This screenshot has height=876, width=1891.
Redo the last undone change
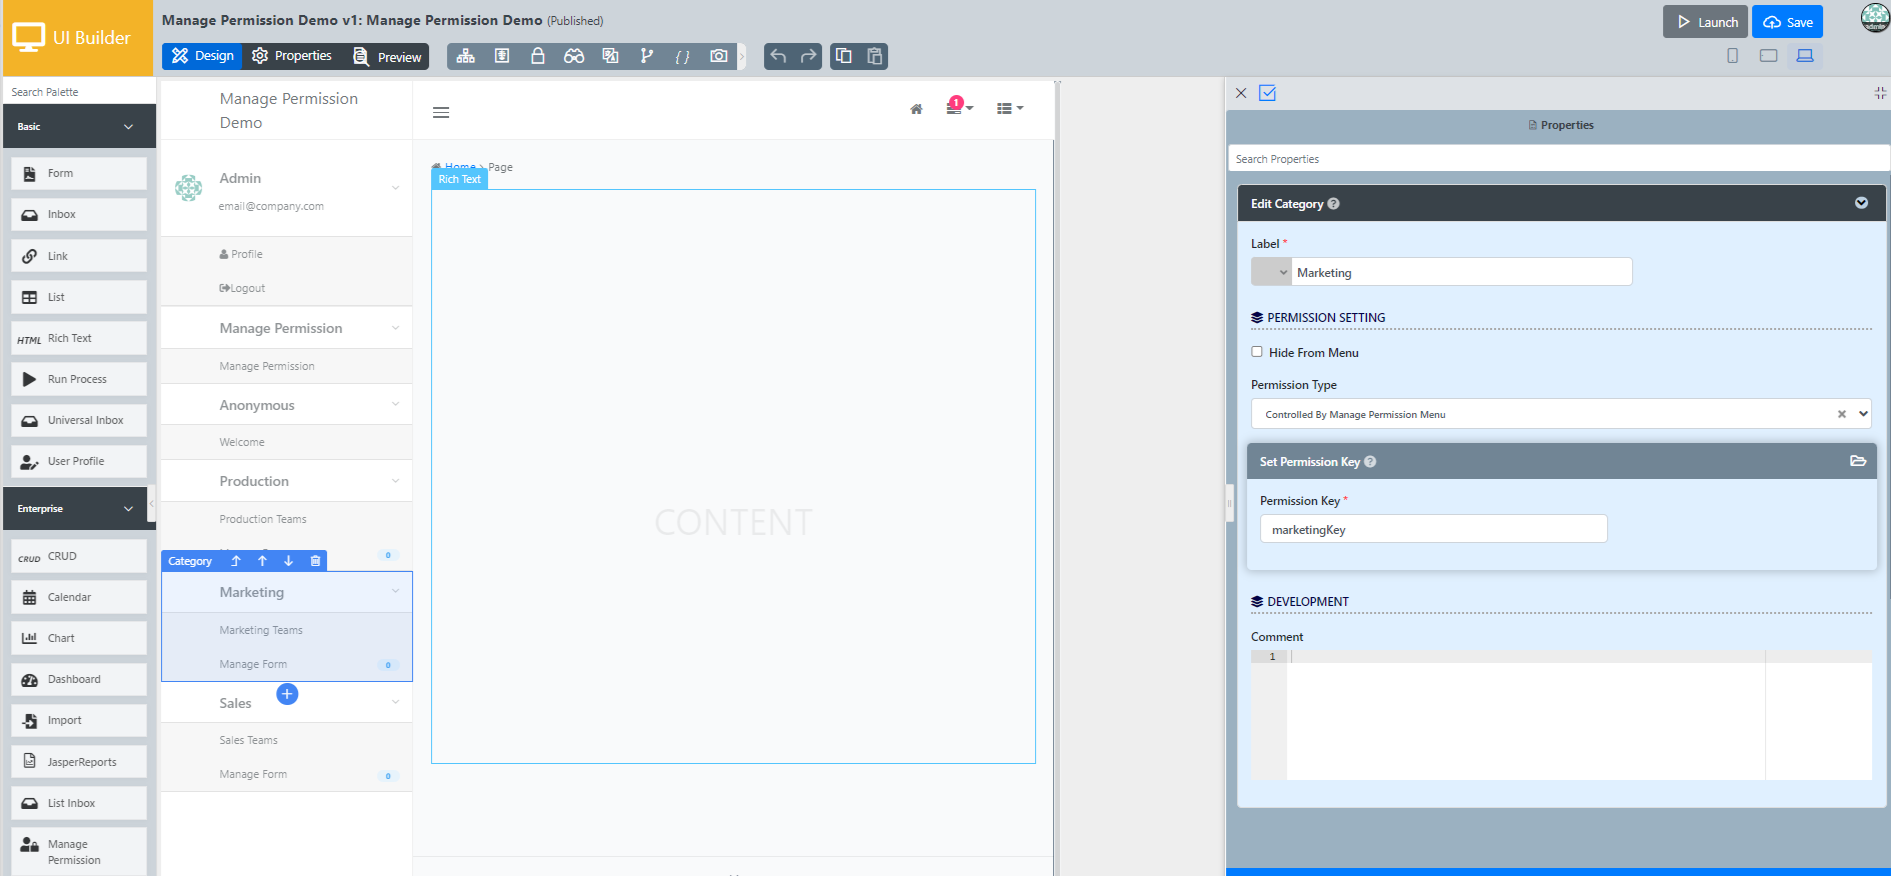[x=808, y=56]
